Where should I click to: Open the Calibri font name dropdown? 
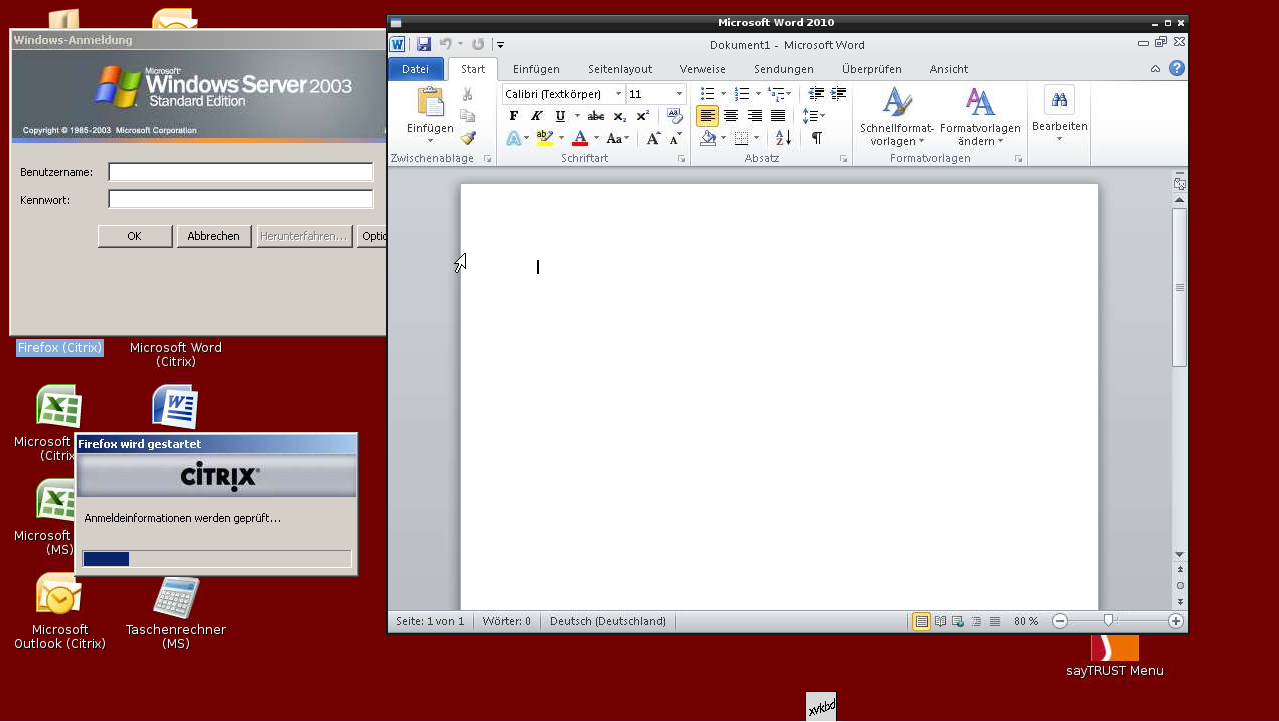[x=618, y=94]
